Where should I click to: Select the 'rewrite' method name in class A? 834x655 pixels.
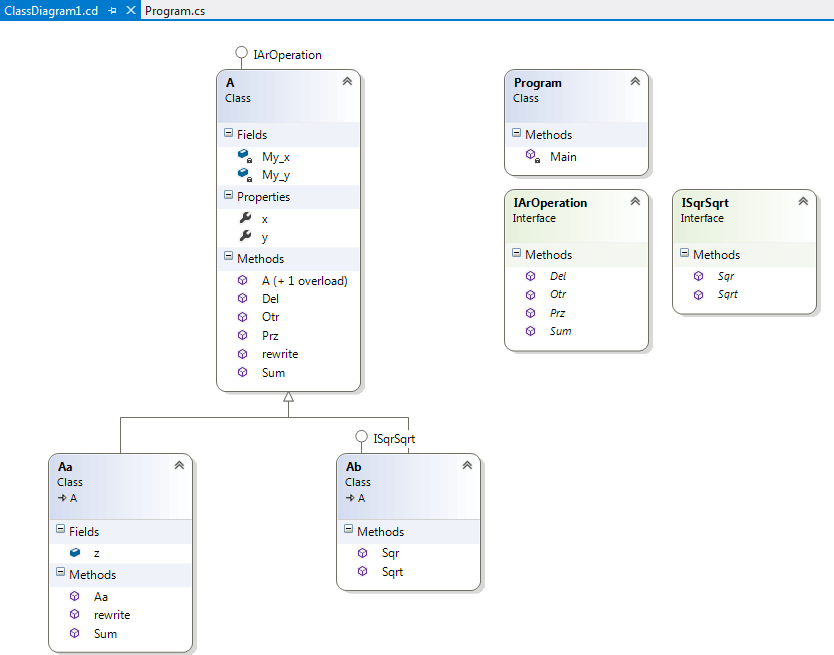[280, 354]
